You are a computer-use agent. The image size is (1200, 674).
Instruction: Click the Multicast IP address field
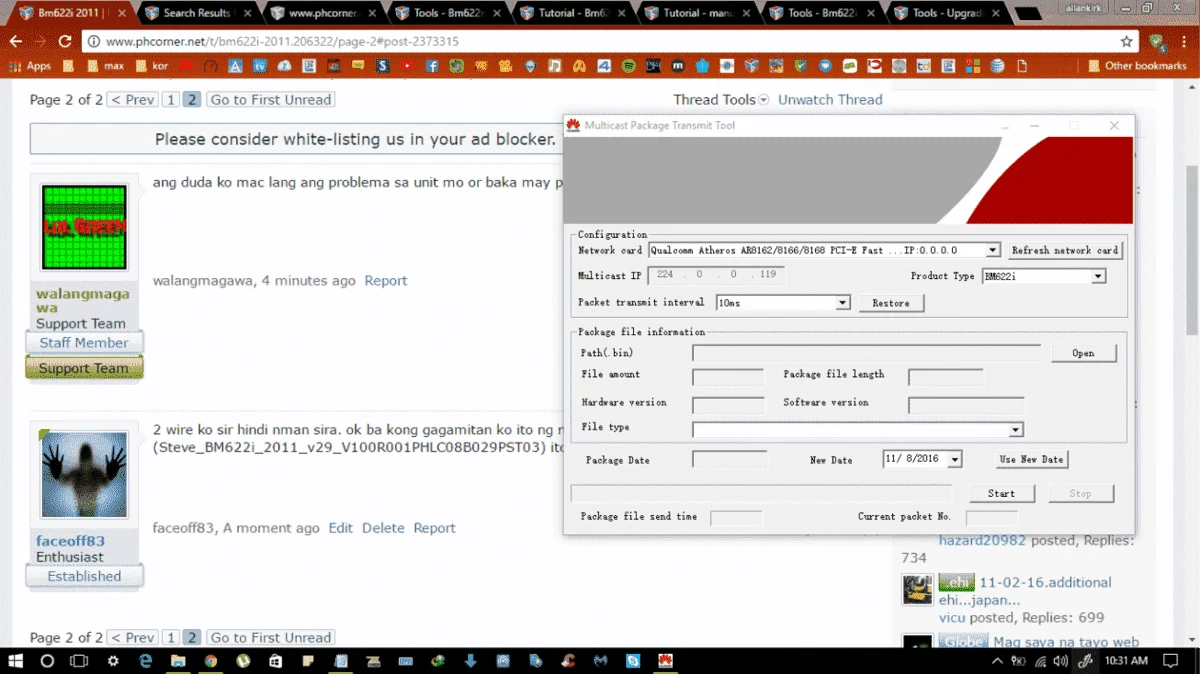pos(716,275)
